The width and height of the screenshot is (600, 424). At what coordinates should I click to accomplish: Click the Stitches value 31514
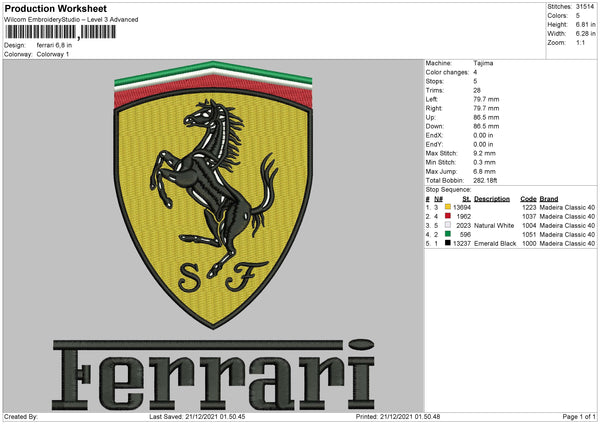tap(585, 7)
